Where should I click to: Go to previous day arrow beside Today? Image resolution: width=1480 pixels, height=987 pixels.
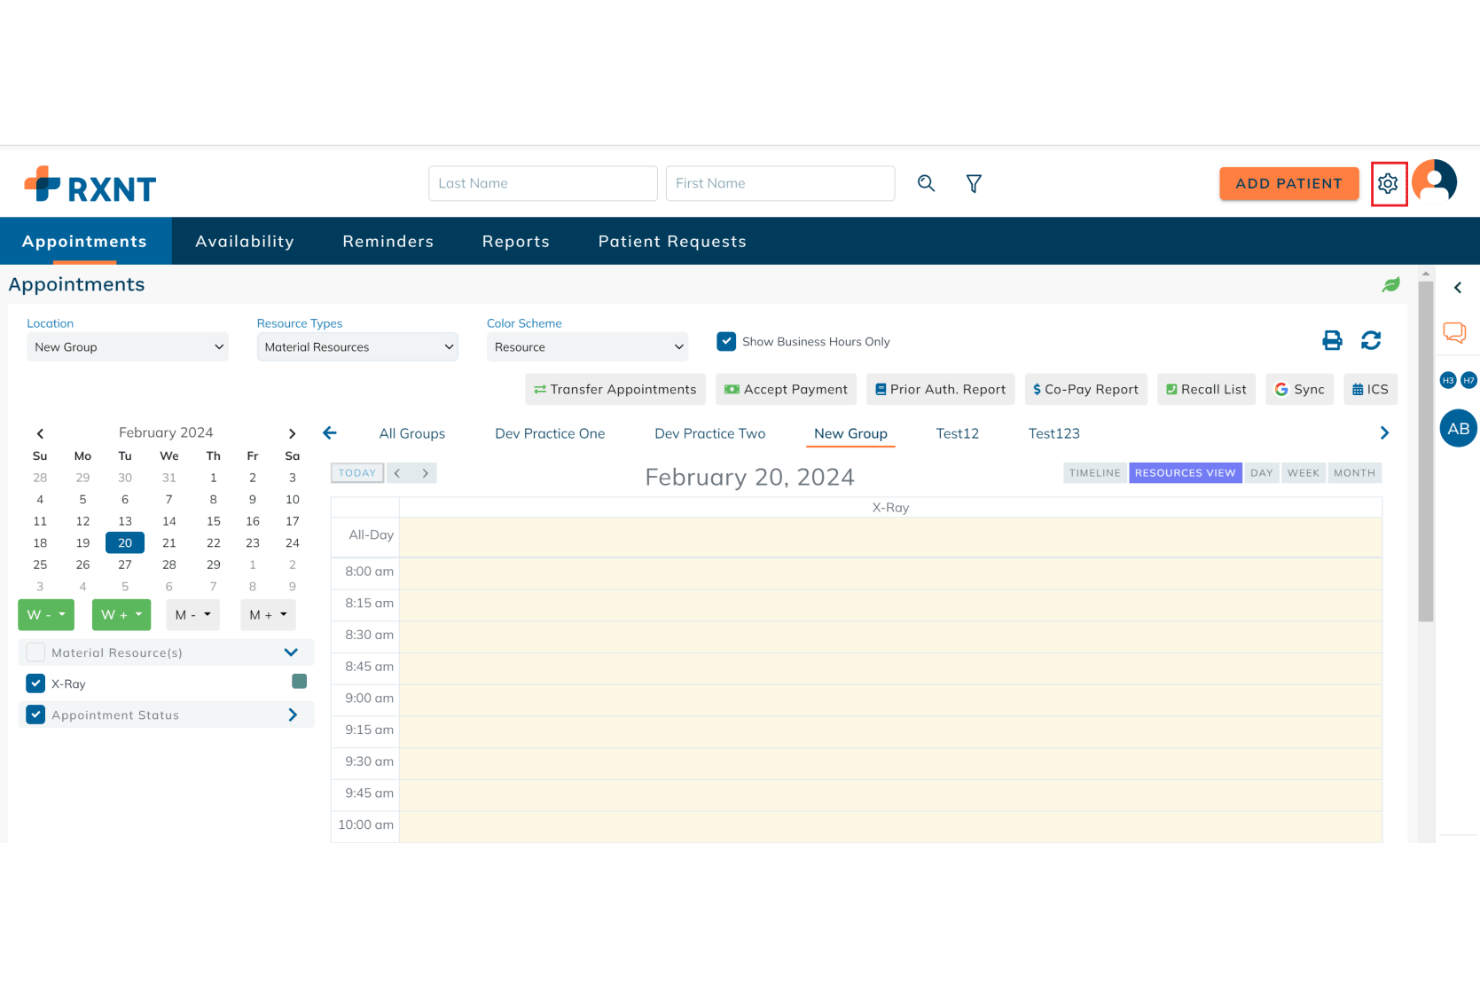click(x=397, y=473)
